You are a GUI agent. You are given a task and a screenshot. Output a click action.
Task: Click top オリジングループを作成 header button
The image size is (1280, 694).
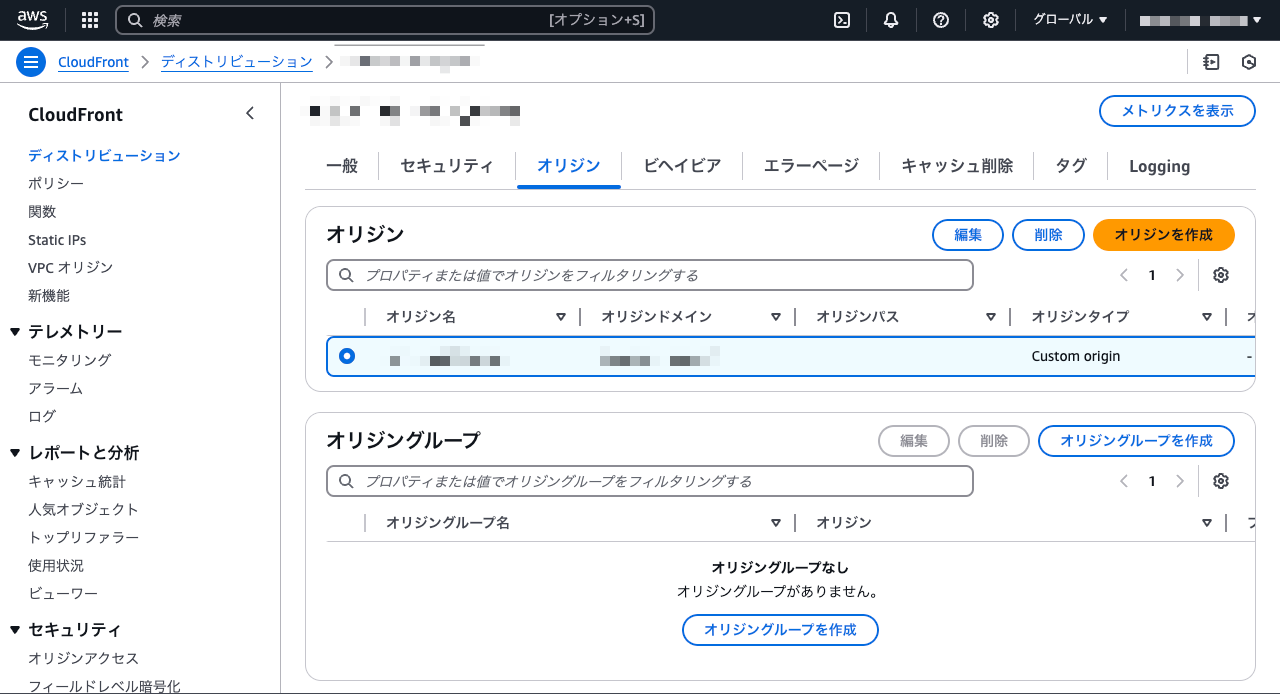[x=1136, y=441]
